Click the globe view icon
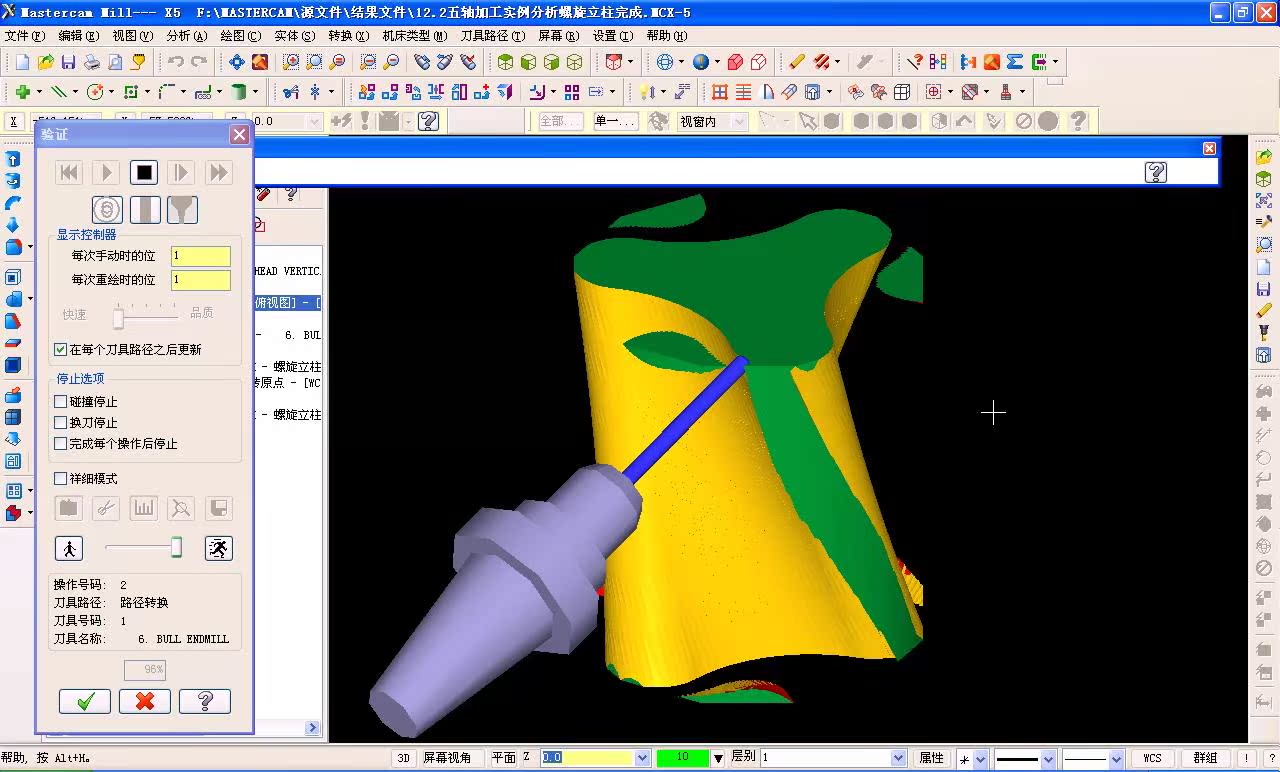The height and width of the screenshot is (772, 1280). point(665,62)
